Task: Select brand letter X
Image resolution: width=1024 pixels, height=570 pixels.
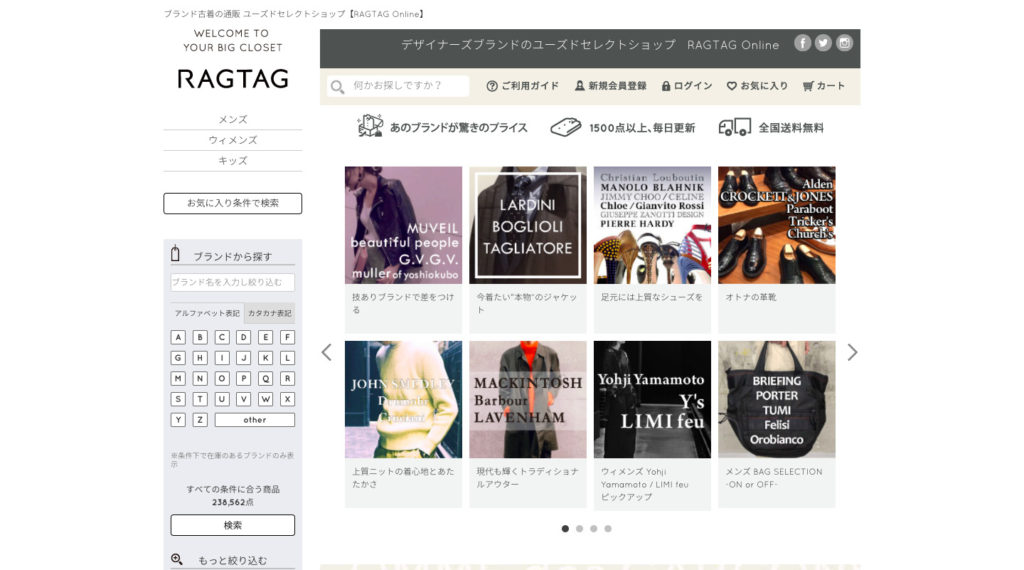Action: pyautogui.click(x=287, y=399)
